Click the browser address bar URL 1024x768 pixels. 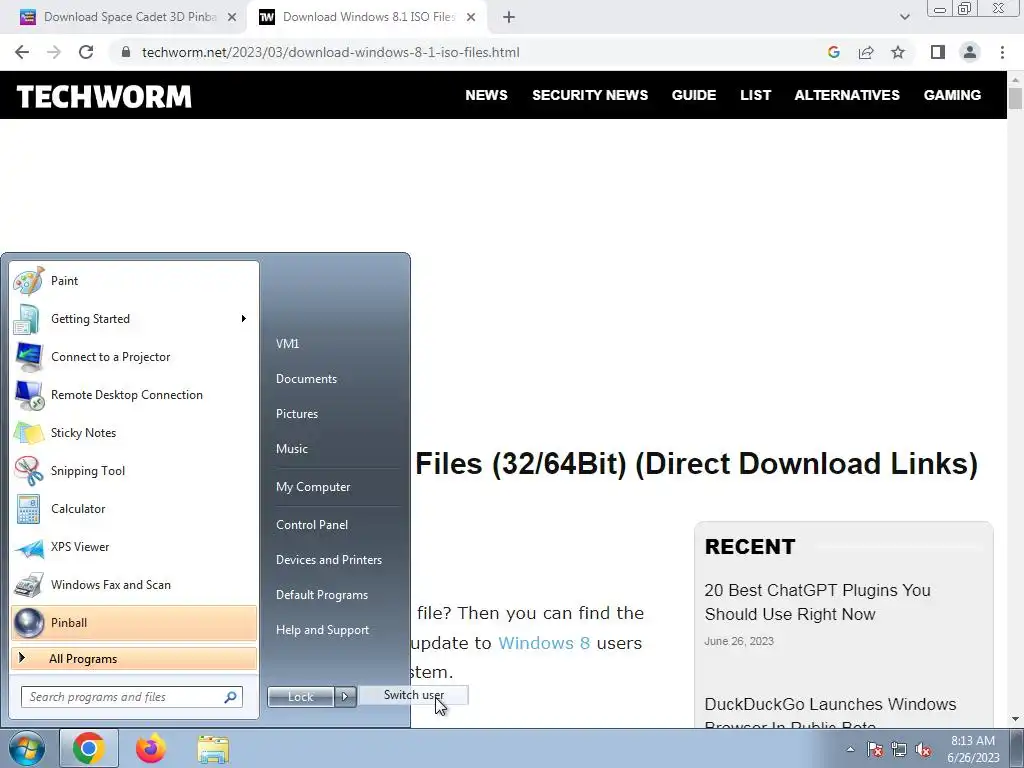pos(330,52)
